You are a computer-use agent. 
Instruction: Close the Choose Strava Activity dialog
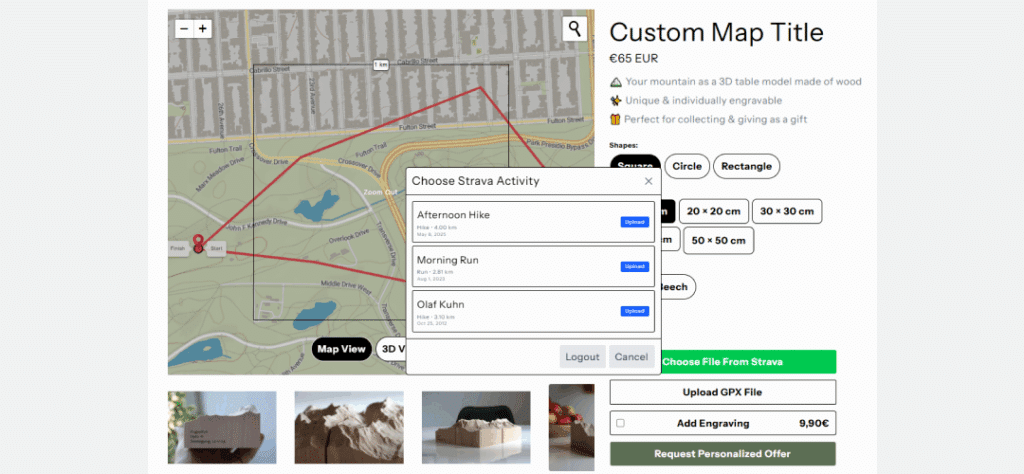pos(648,181)
